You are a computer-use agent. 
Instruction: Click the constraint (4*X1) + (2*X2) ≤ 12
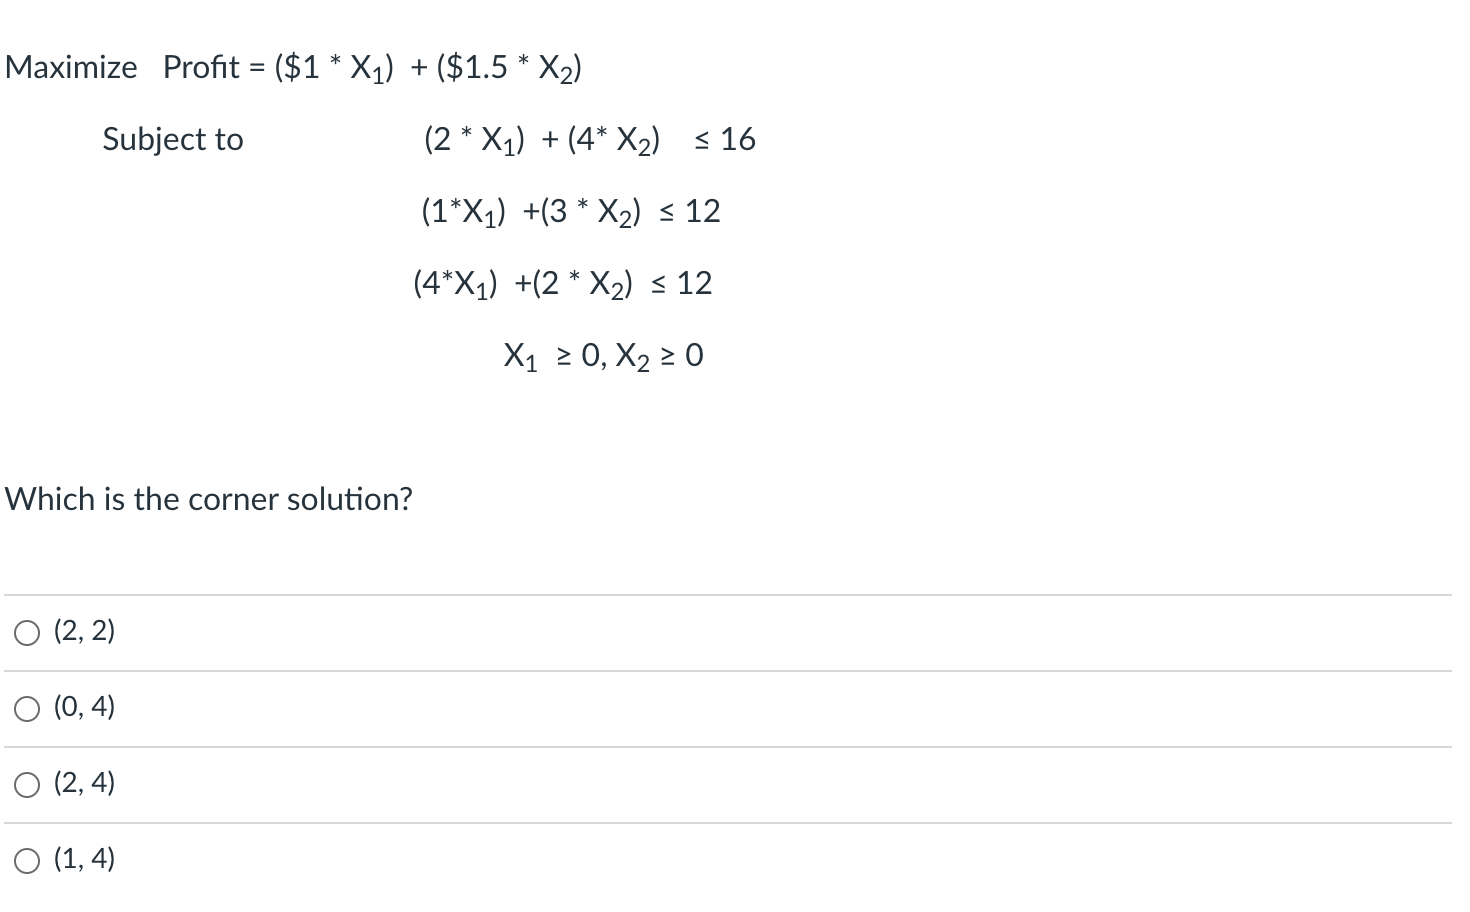pyautogui.click(x=561, y=283)
